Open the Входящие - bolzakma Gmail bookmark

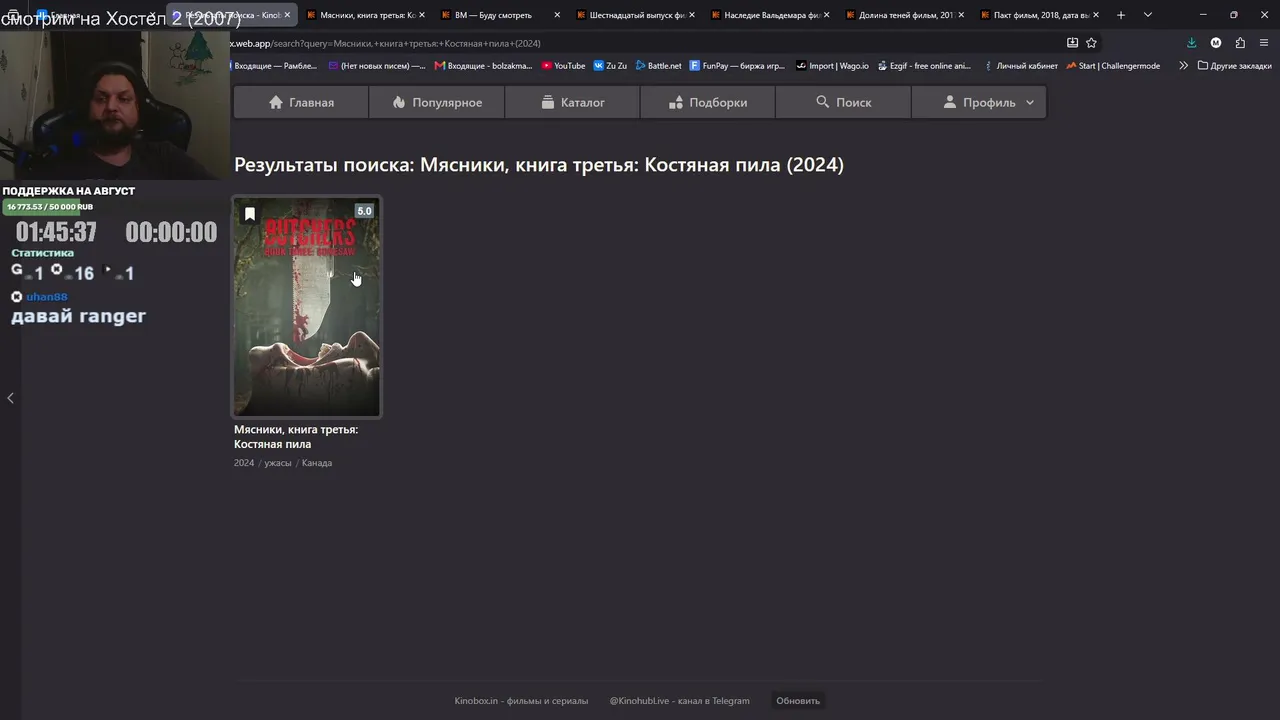point(483,66)
